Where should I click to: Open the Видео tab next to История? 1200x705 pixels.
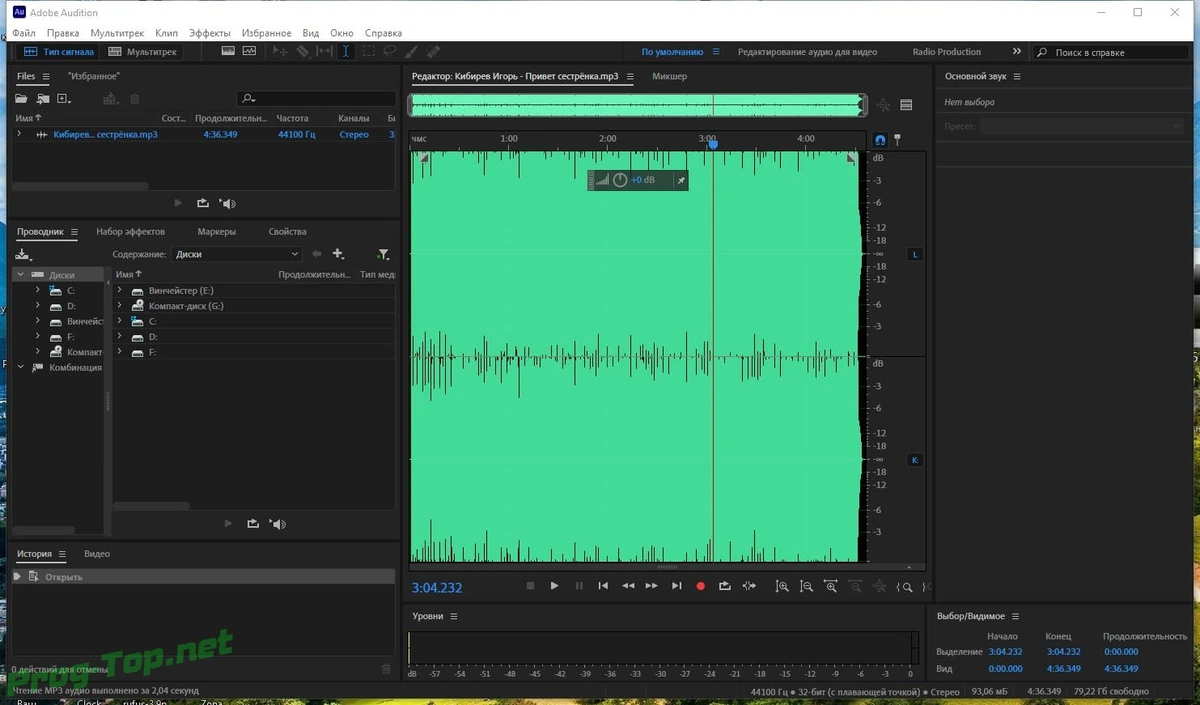pyautogui.click(x=97, y=554)
